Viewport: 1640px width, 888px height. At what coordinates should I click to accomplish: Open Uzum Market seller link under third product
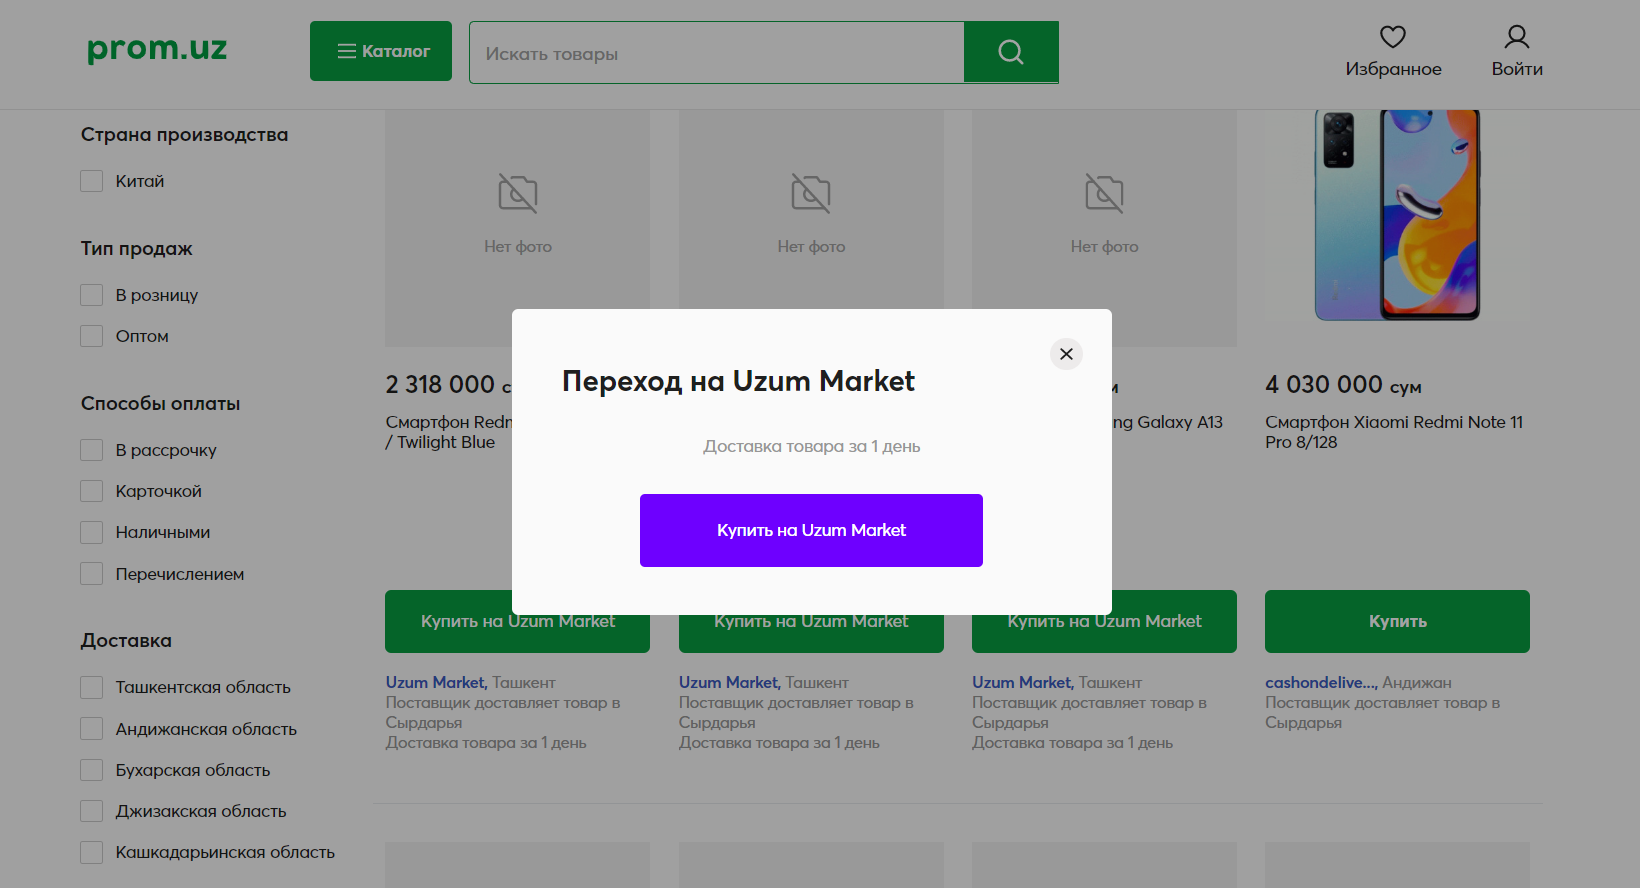(x=1022, y=682)
